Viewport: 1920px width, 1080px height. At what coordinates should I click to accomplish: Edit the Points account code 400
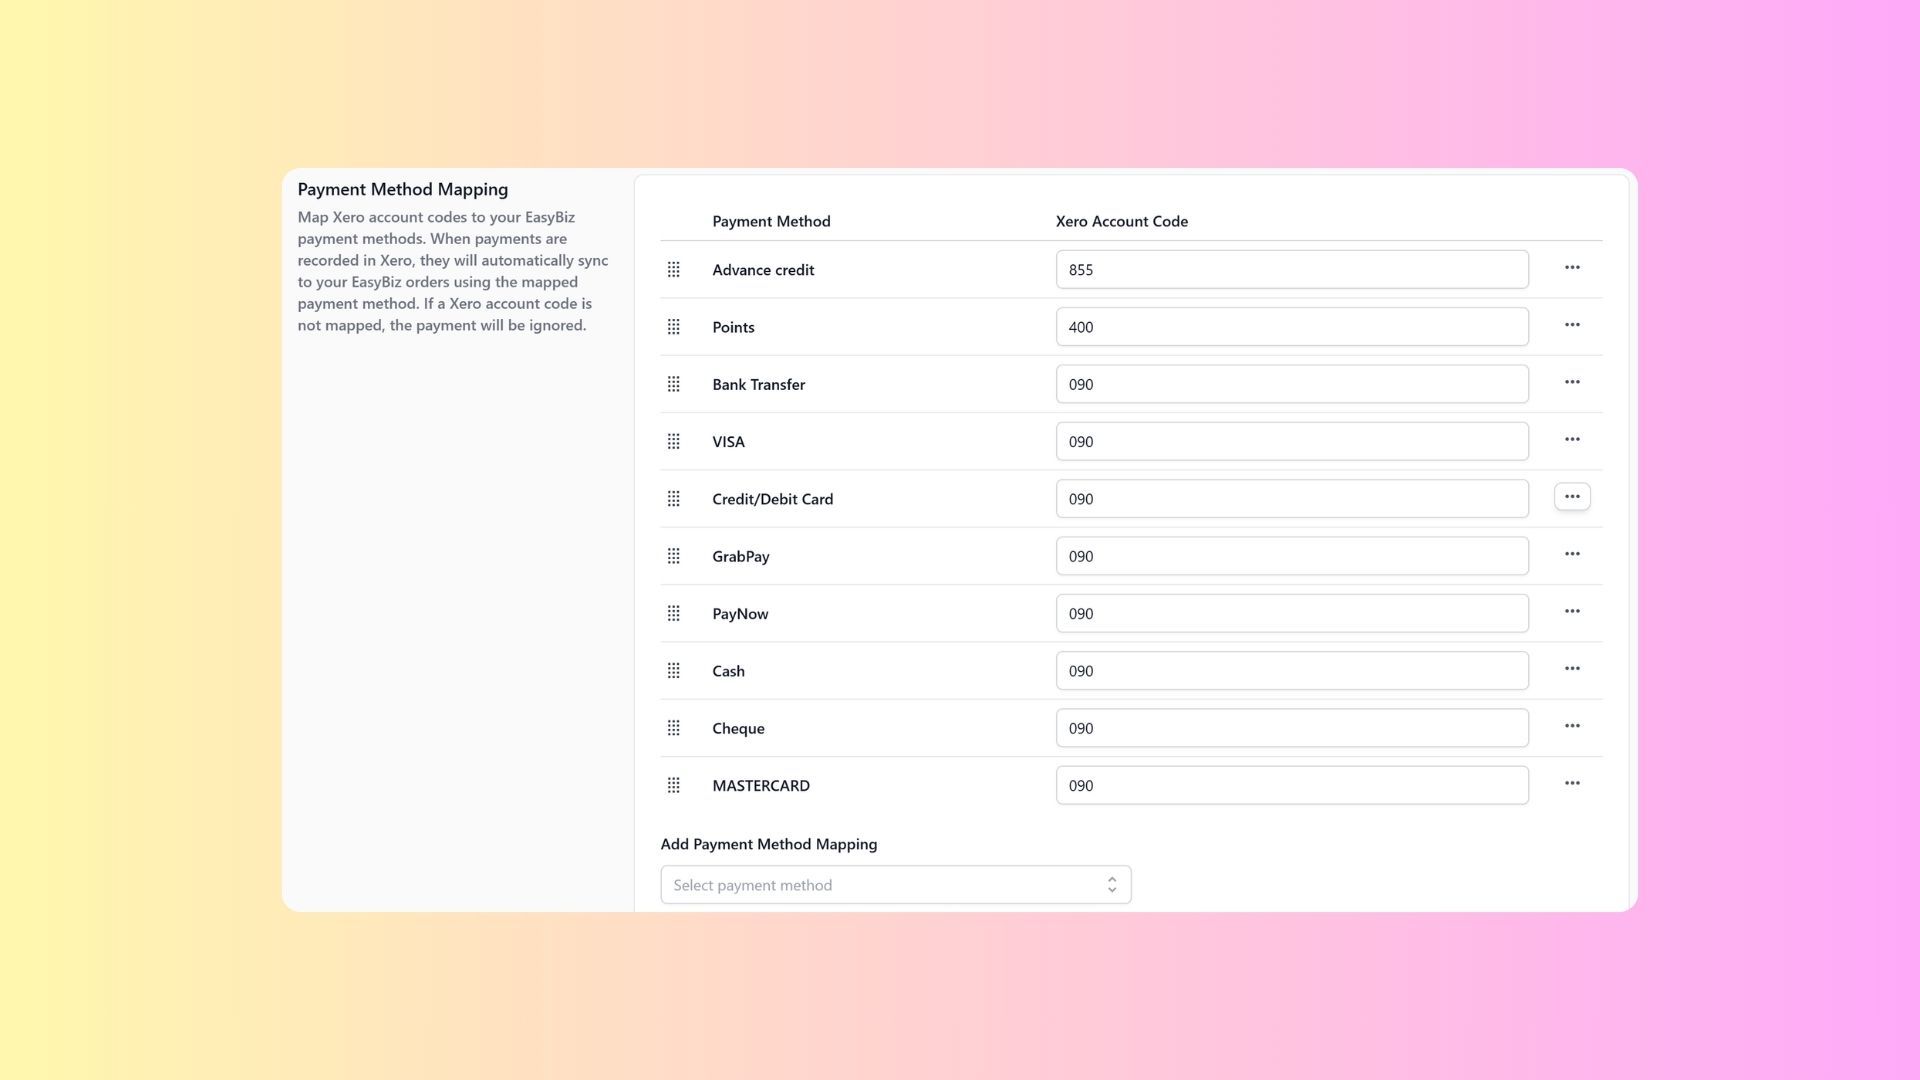(x=1292, y=327)
